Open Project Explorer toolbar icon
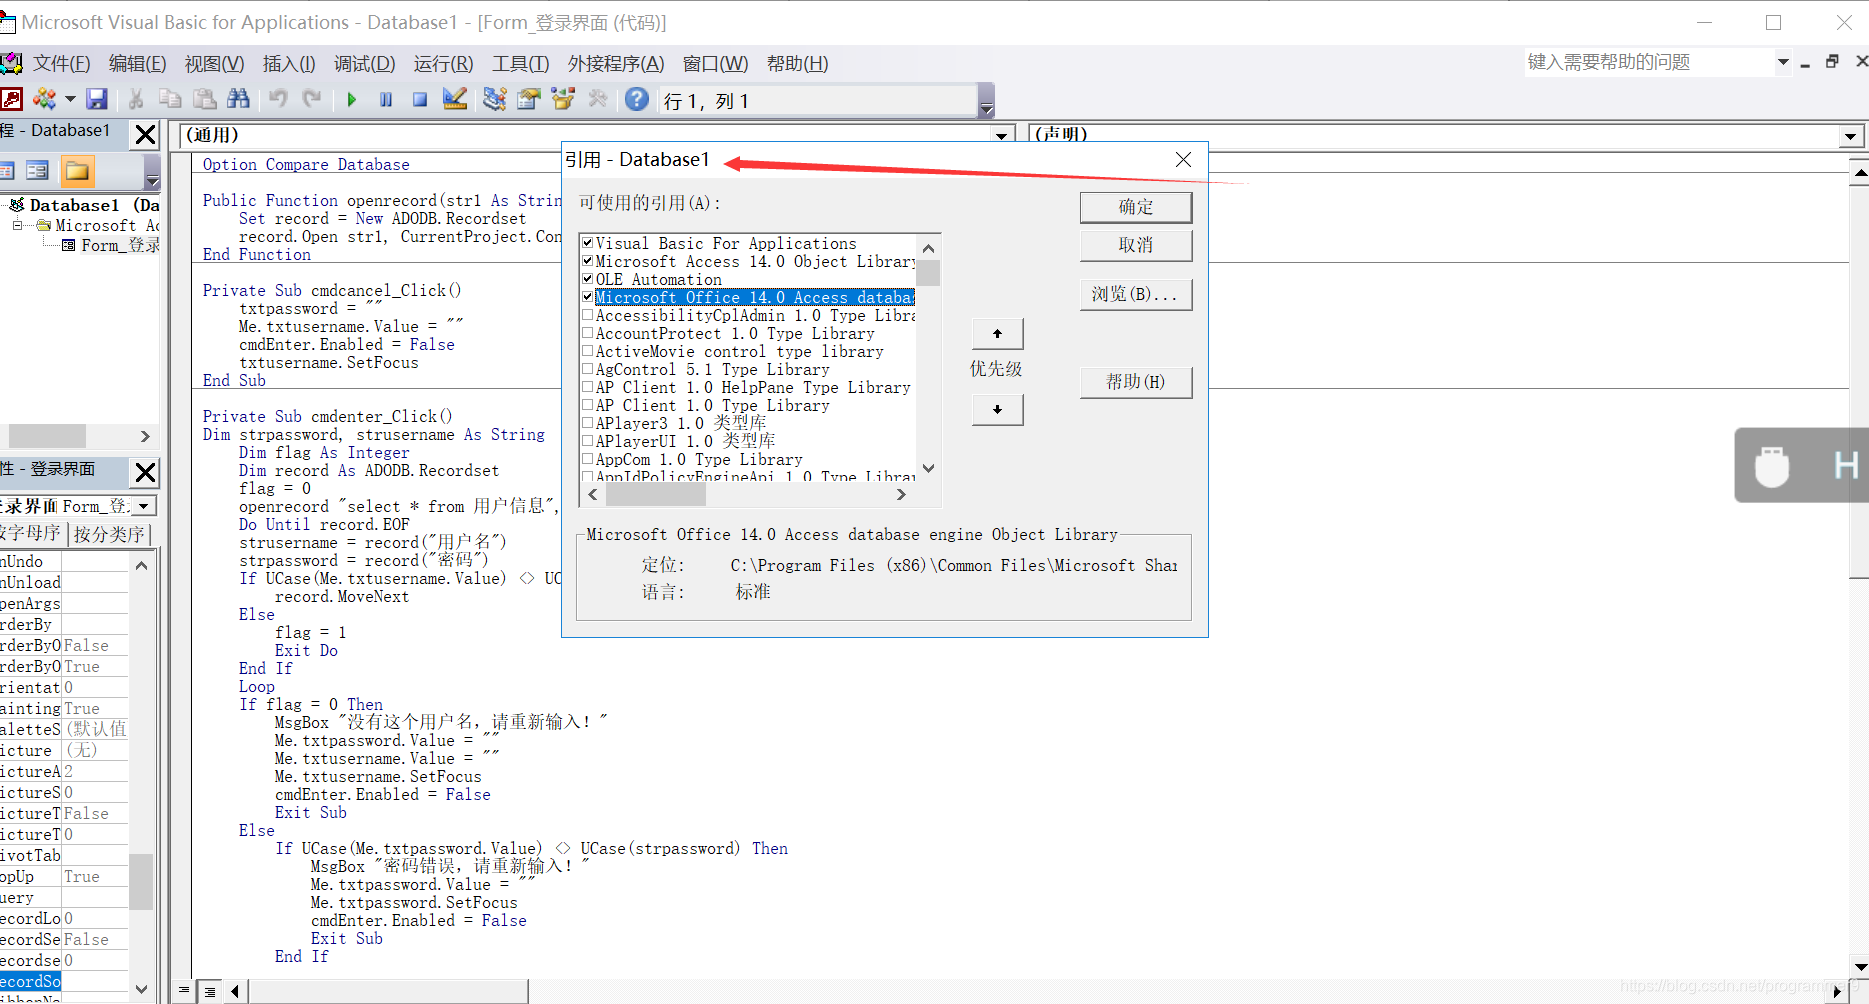 coord(495,99)
